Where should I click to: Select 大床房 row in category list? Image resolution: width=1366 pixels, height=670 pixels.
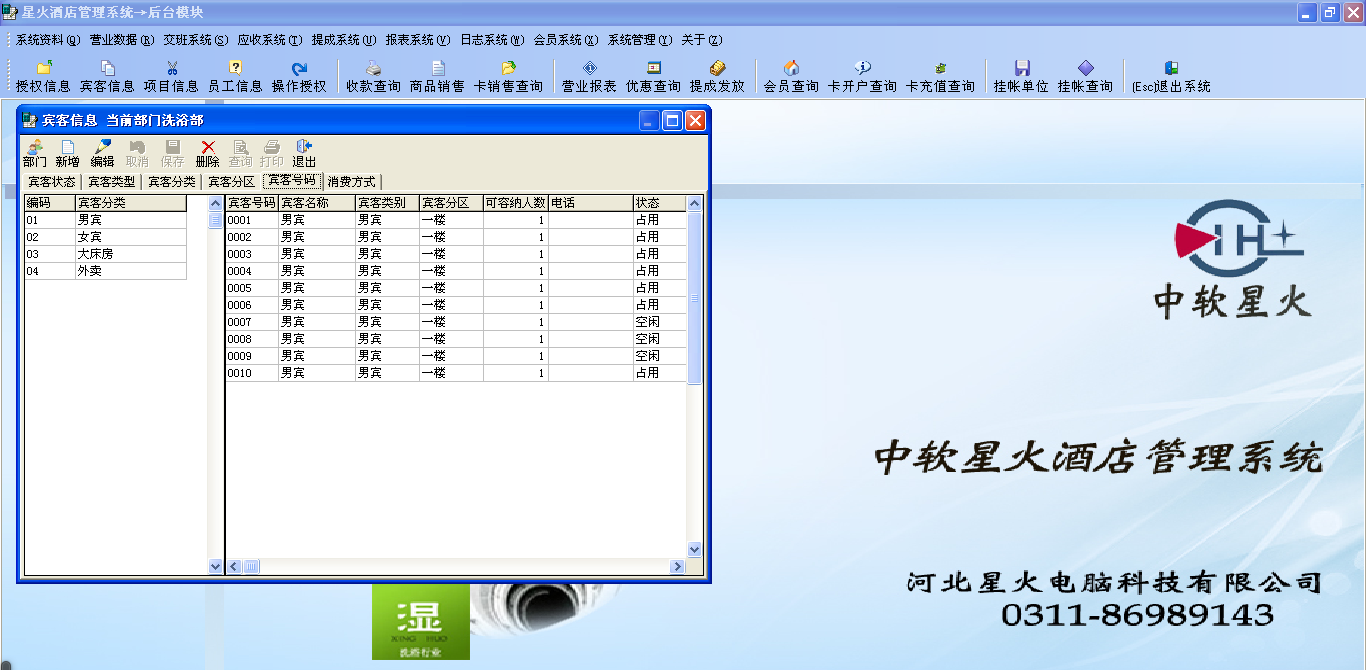coord(106,254)
